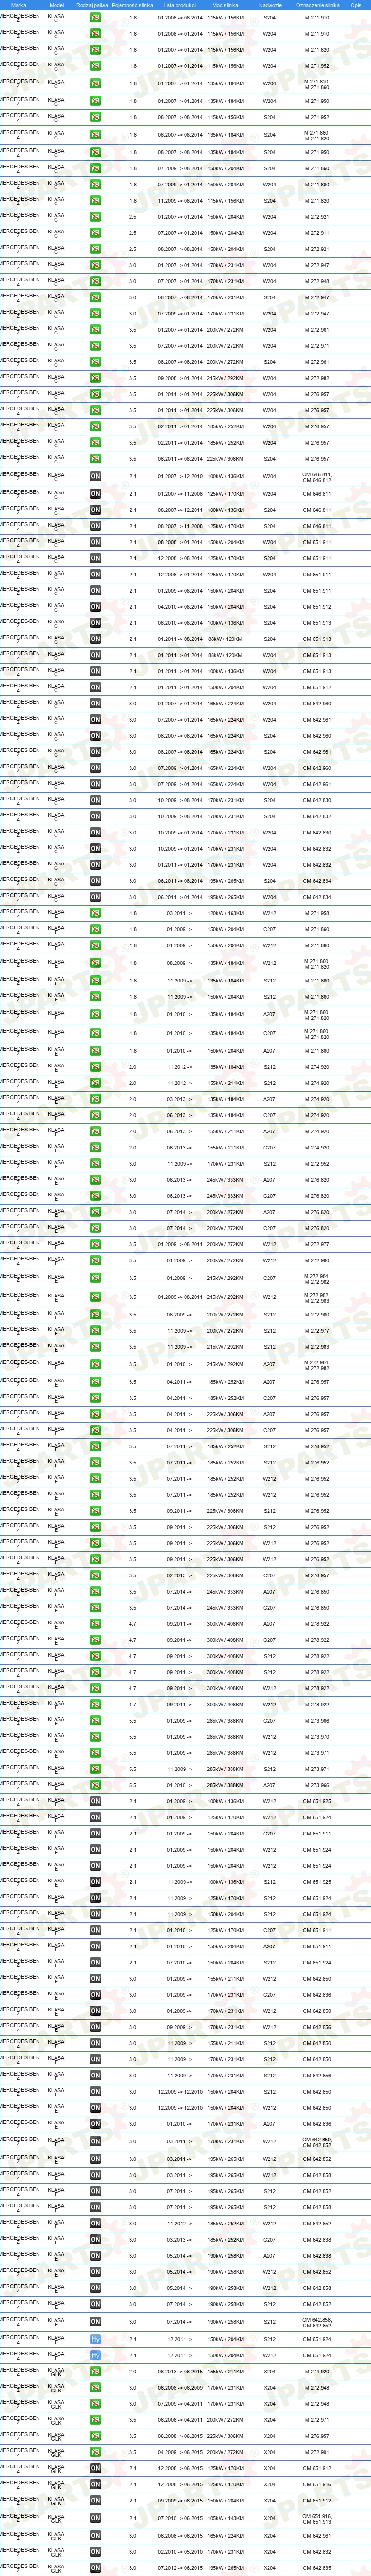This screenshot has height=2576, width=371.
Task: Click petrol icon in S204 M 271.910 row
Action: (95, 18)
